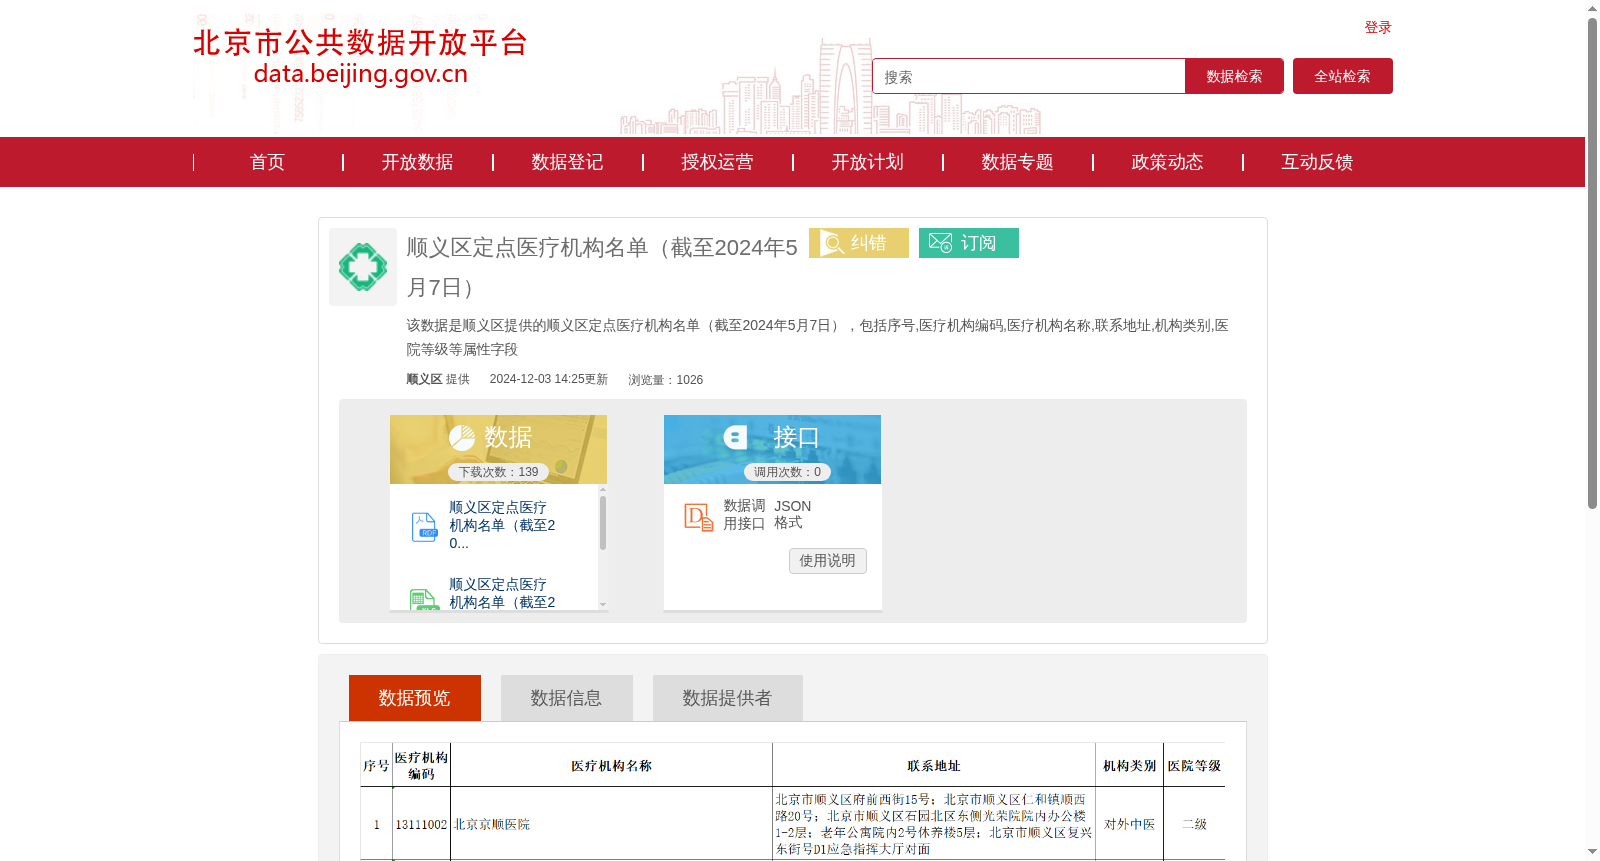1600x861 pixels.
Task: Click the 北京市公共数据开放平台 site logo
Action: point(360,57)
